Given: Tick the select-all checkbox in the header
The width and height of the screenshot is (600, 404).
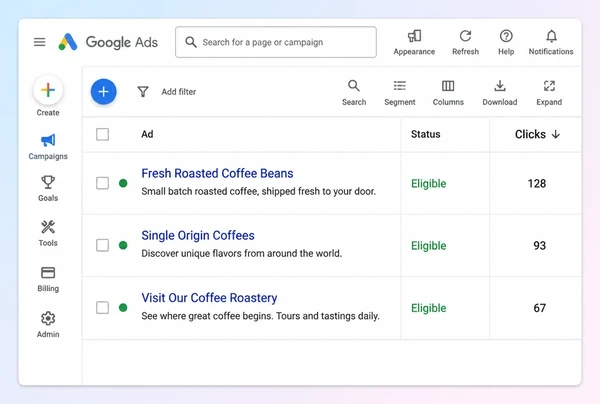Looking at the screenshot, I should click(x=102, y=134).
